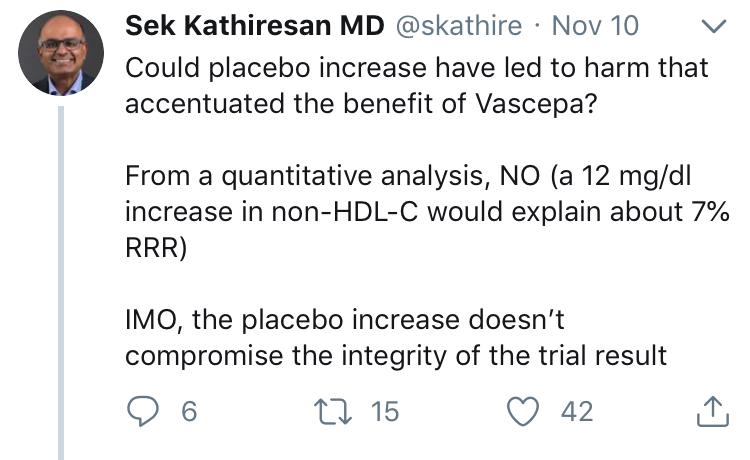Screen dimensions: 750x460
Task: Open the Sek Kathiresan MD display name
Action: pyautogui.click(x=254, y=25)
